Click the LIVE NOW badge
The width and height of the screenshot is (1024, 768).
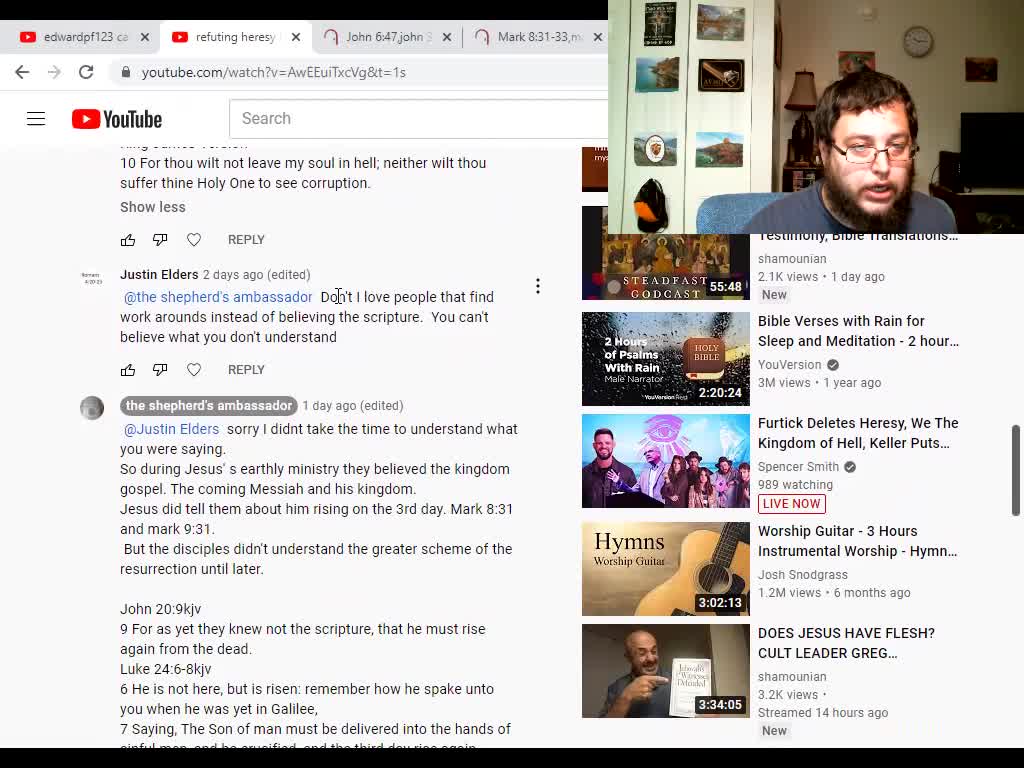(x=792, y=504)
